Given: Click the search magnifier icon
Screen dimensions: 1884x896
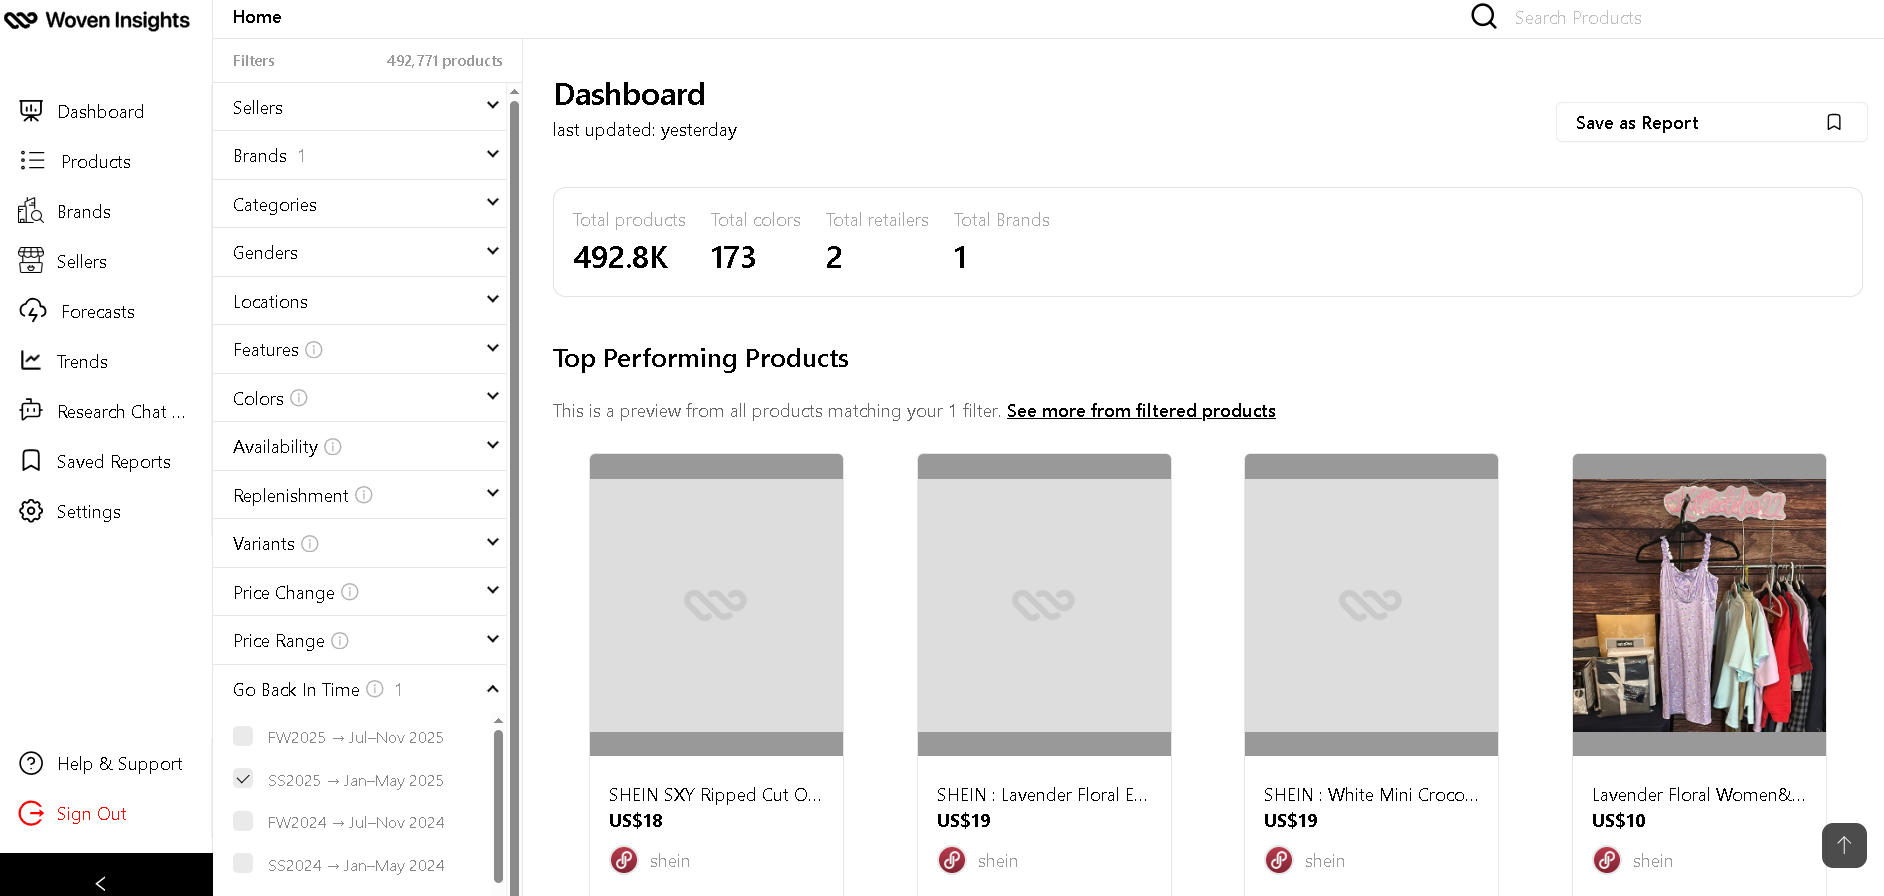Looking at the screenshot, I should [1484, 17].
